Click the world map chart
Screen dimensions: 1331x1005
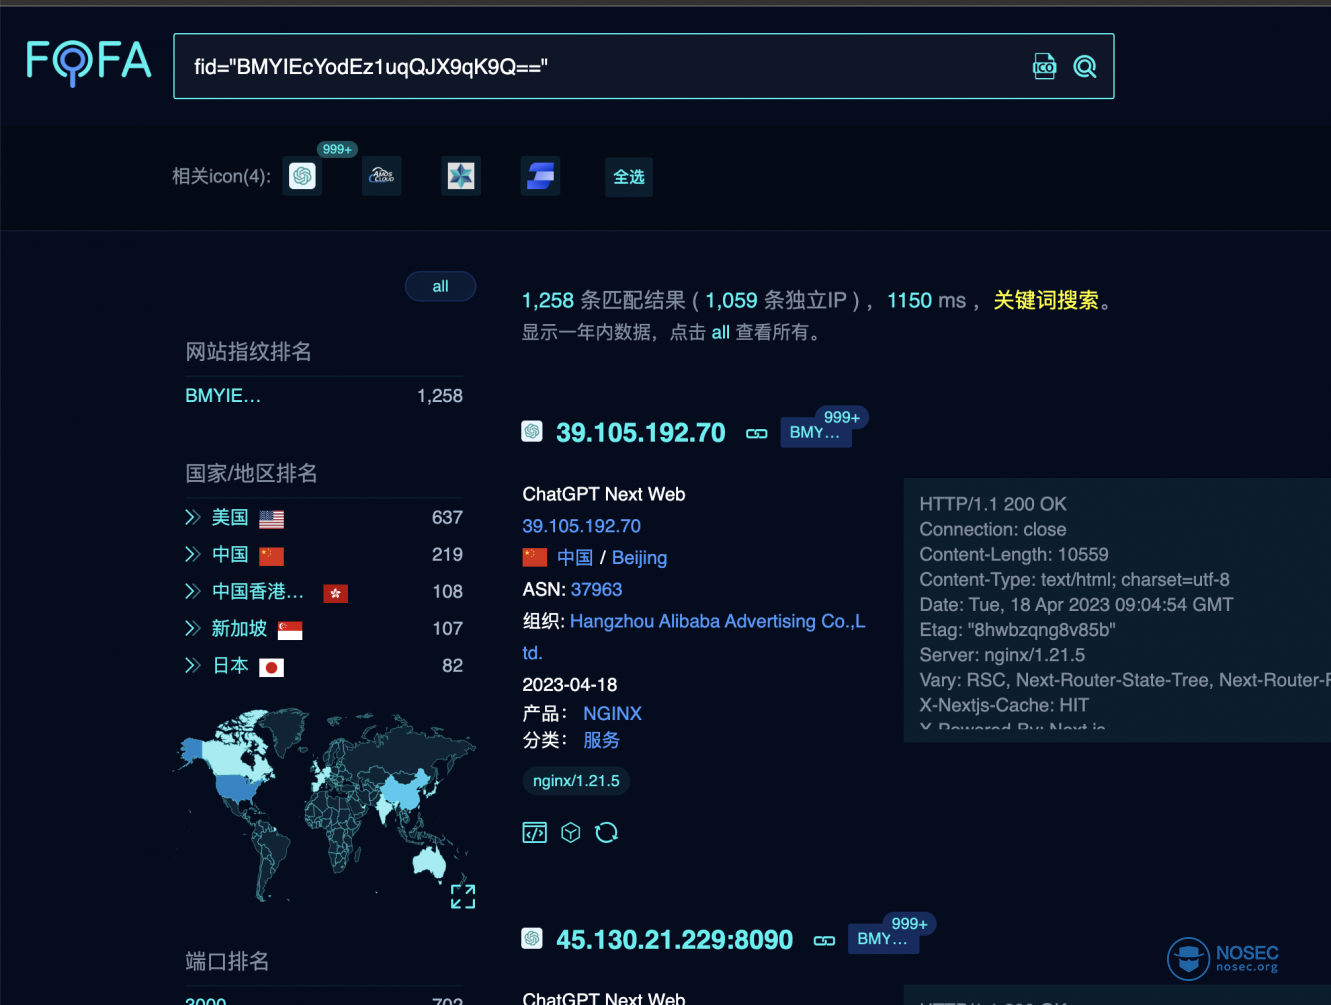(x=325, y=805)
